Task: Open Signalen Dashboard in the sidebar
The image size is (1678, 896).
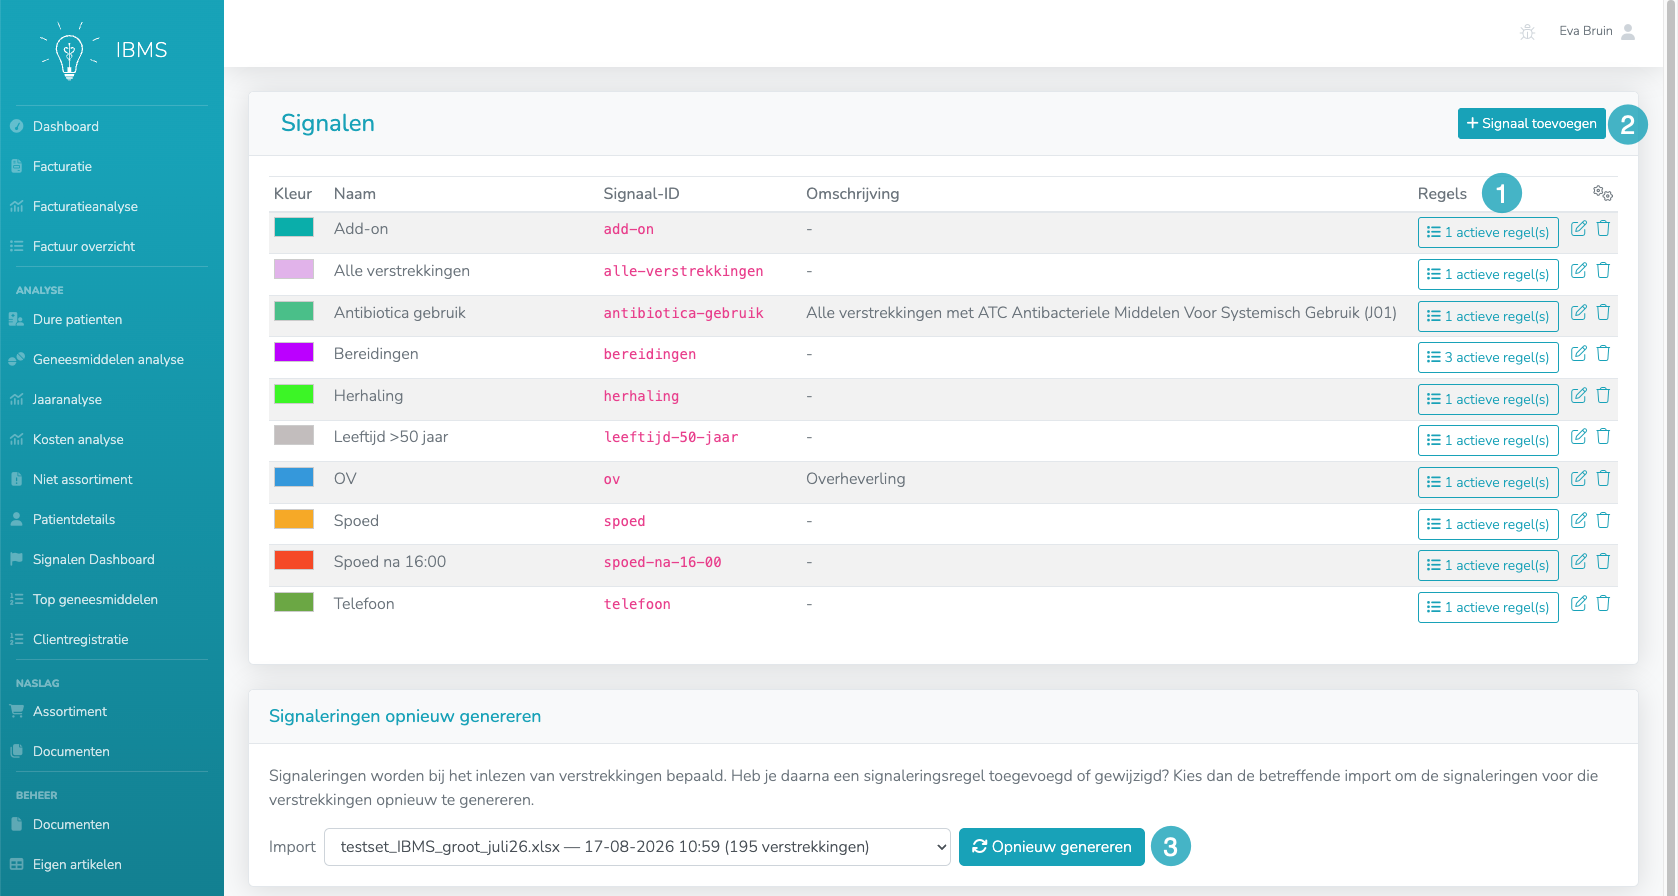Action: [94, 560]
